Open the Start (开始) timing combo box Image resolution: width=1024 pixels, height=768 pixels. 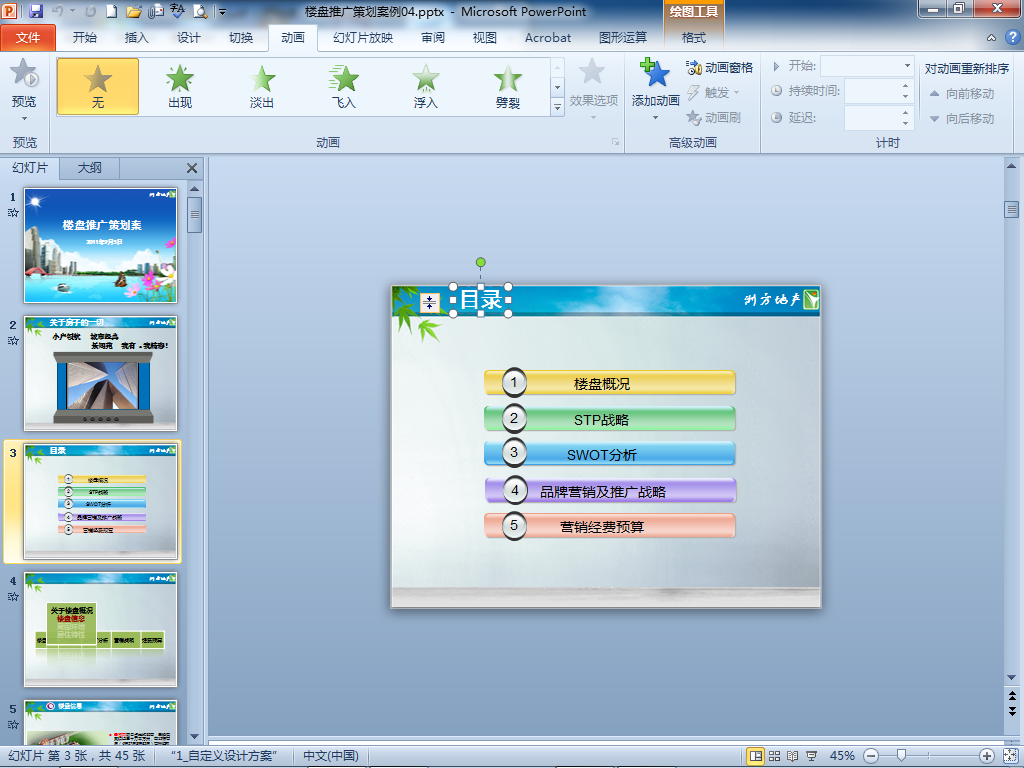click(x=867, y=66)
